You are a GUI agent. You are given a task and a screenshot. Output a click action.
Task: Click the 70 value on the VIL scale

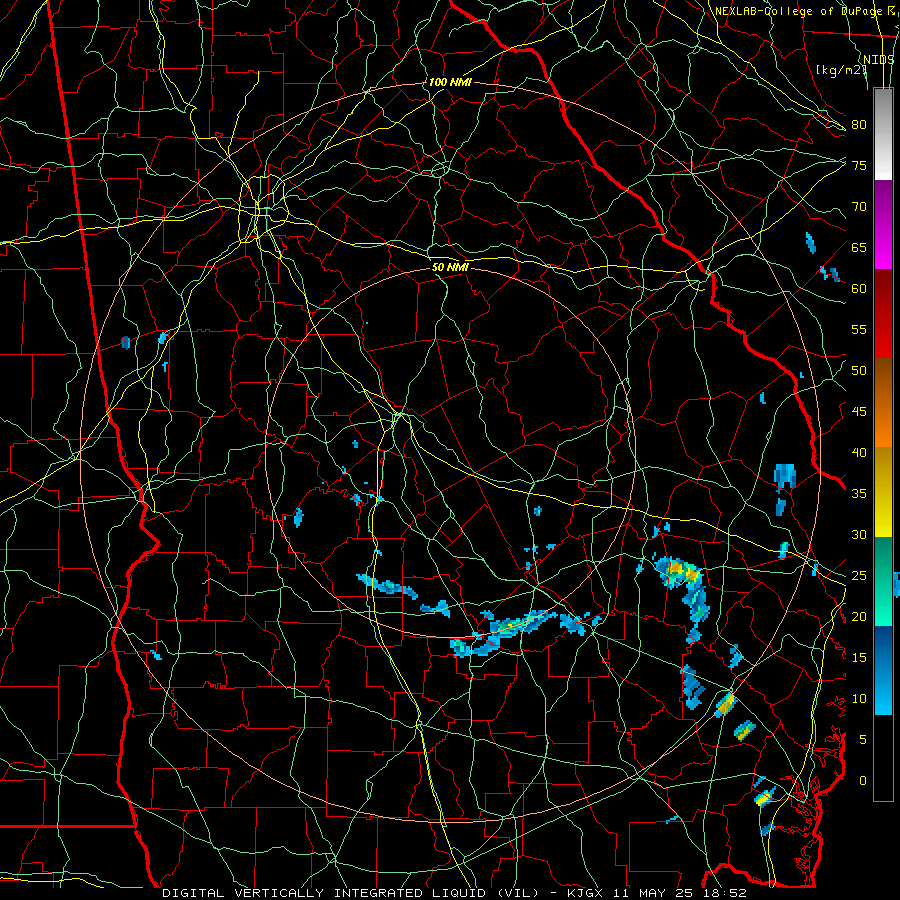859,207
